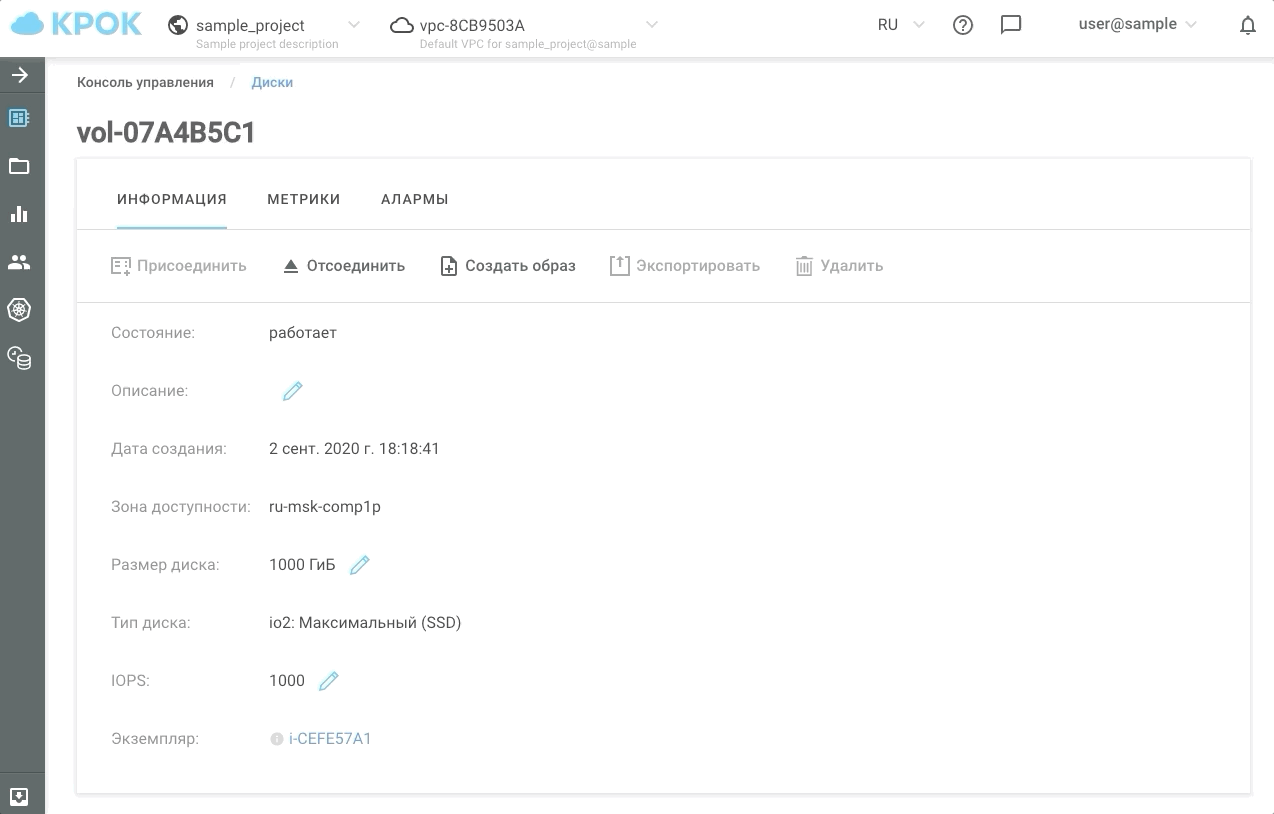Screen dimensions: 1274x814
Task: Switch to the Метрики tab
Action: pos(303,199)
